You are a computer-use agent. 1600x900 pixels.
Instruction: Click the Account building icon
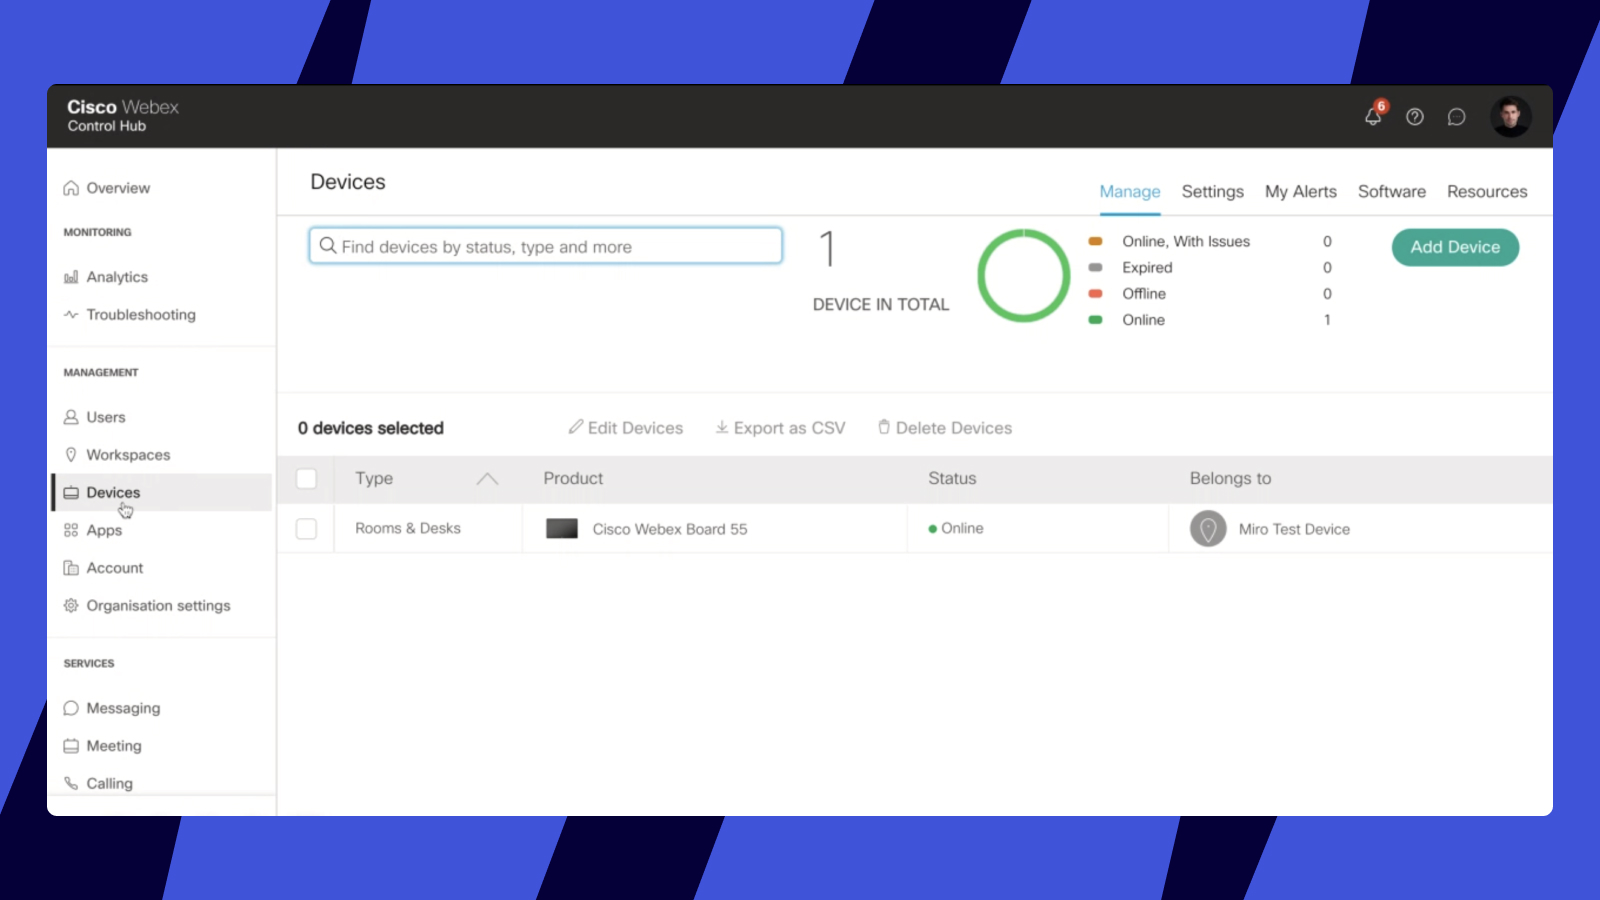(x=71, y=568)
